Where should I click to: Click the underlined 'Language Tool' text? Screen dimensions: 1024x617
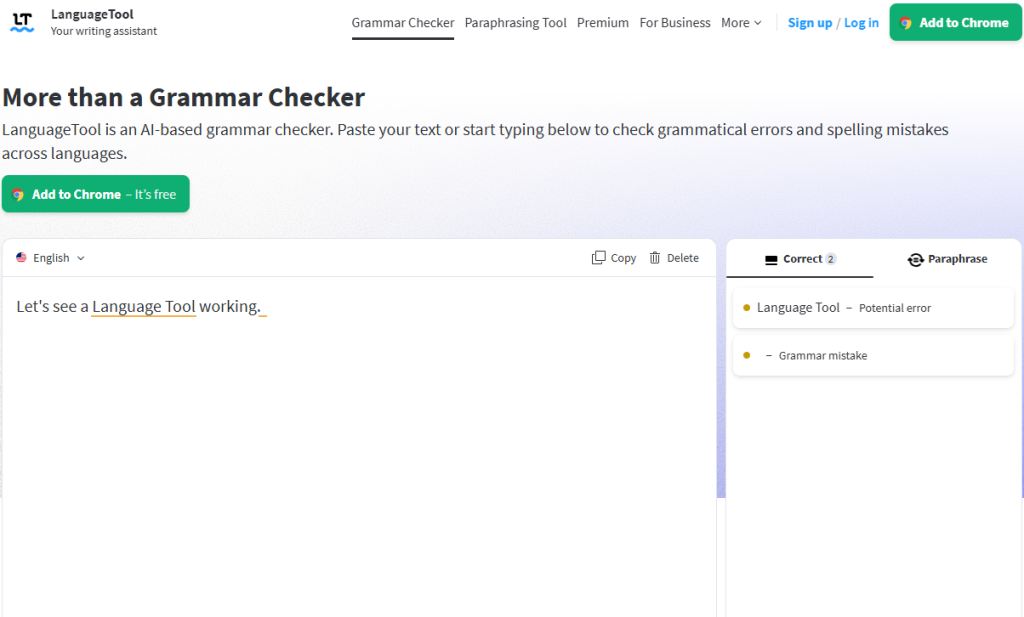144,306
